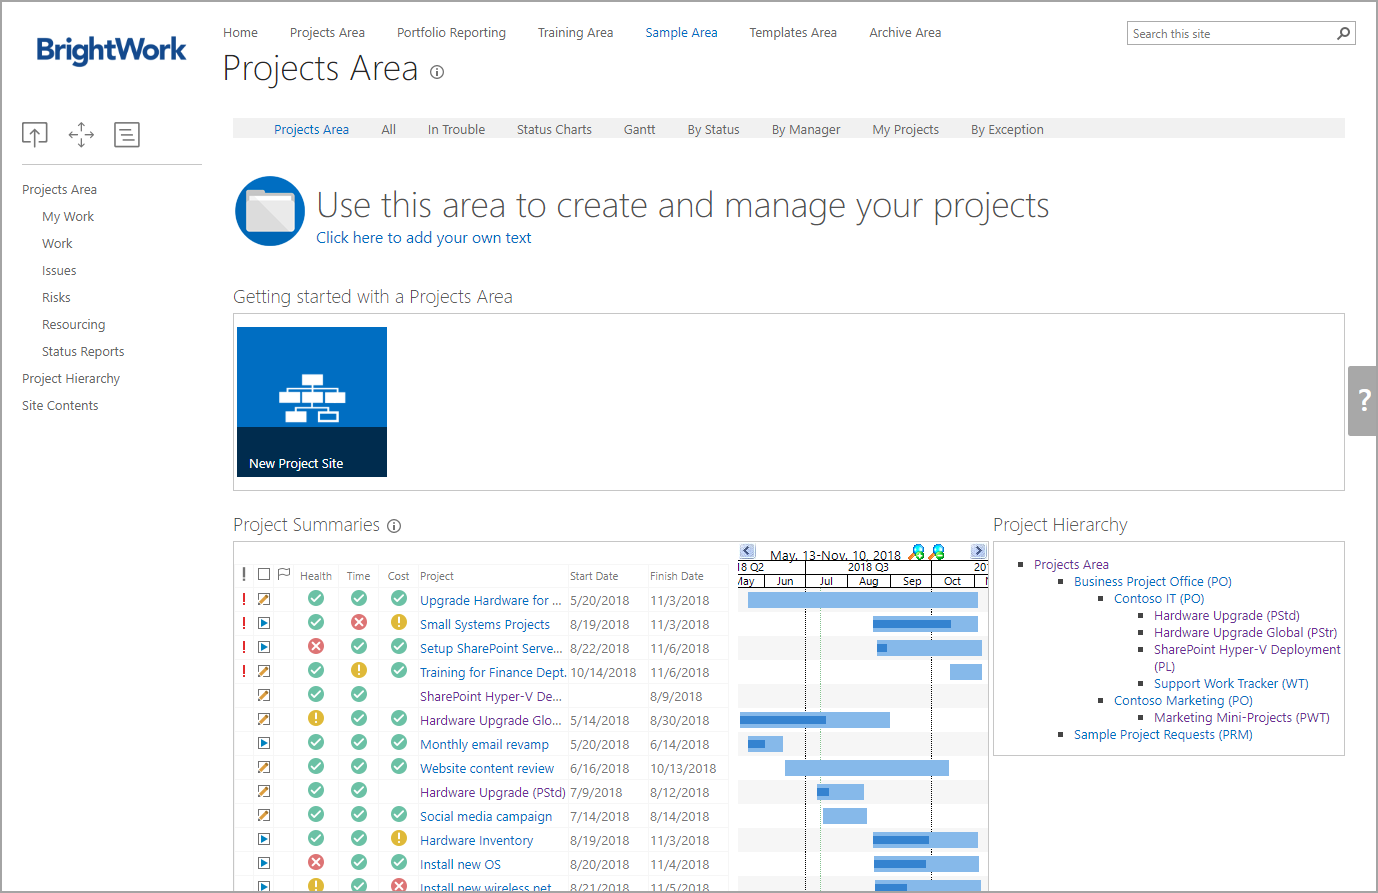Open My Work in left sidebar
1378x893 pixels.
pos(68,216)
